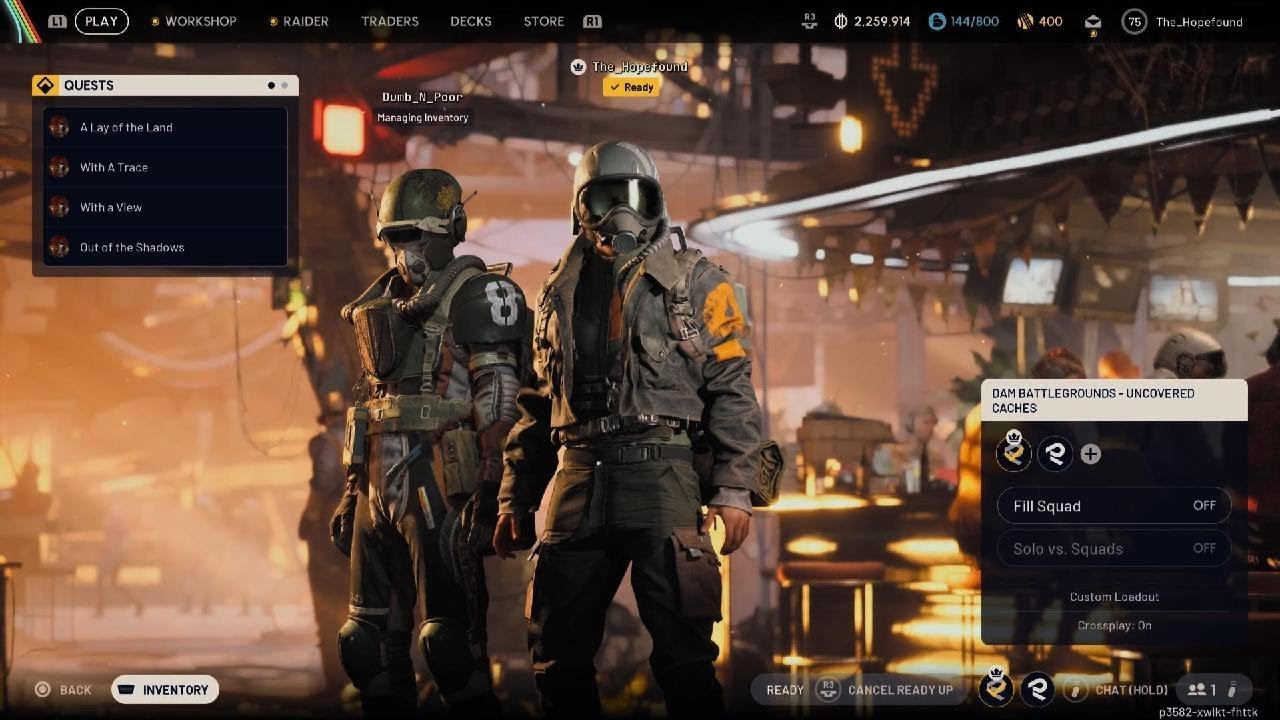Switch quest page using the header dots
Viewport: 1280px width, 720px height.
pyautogui.click(x=278, y=85)
